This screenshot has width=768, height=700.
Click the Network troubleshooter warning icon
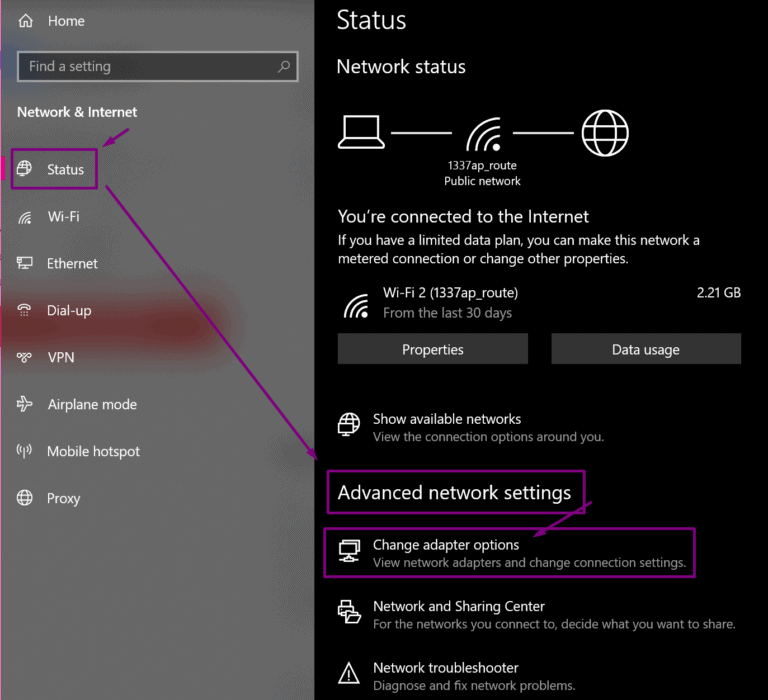click(x=349, y=673)
